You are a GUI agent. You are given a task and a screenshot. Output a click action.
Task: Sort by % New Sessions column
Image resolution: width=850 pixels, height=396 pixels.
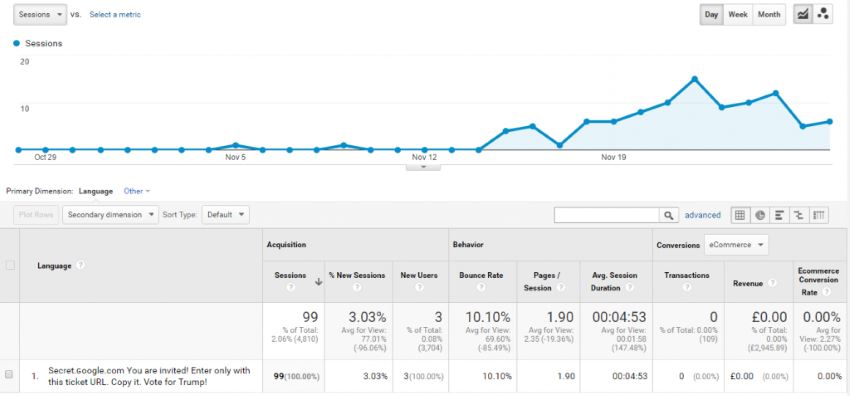pyautogui.click(x=357, y=275)
